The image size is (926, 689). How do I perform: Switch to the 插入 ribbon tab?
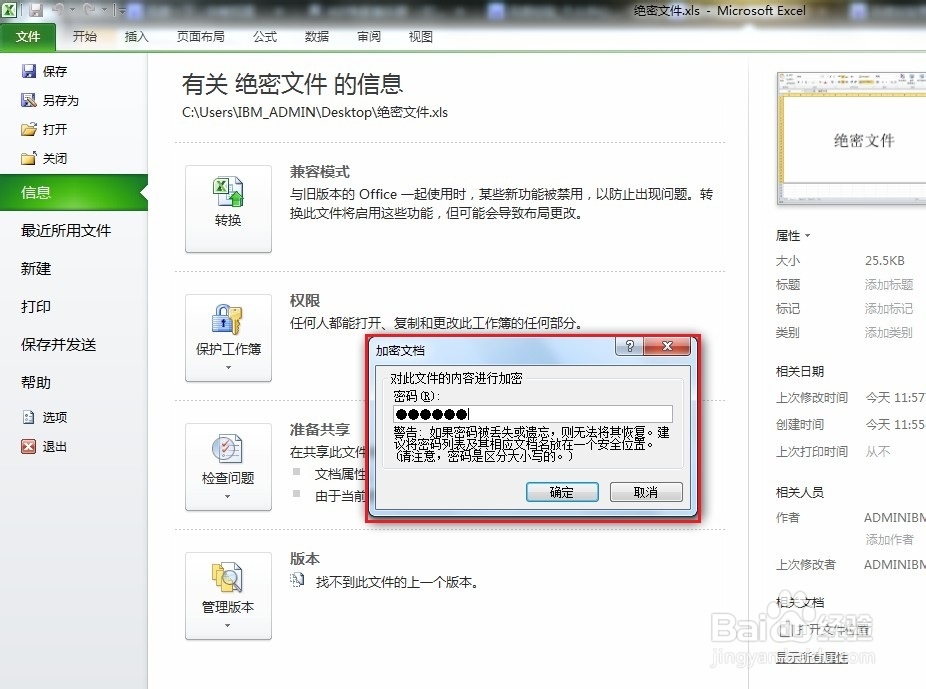pos(136,37)
